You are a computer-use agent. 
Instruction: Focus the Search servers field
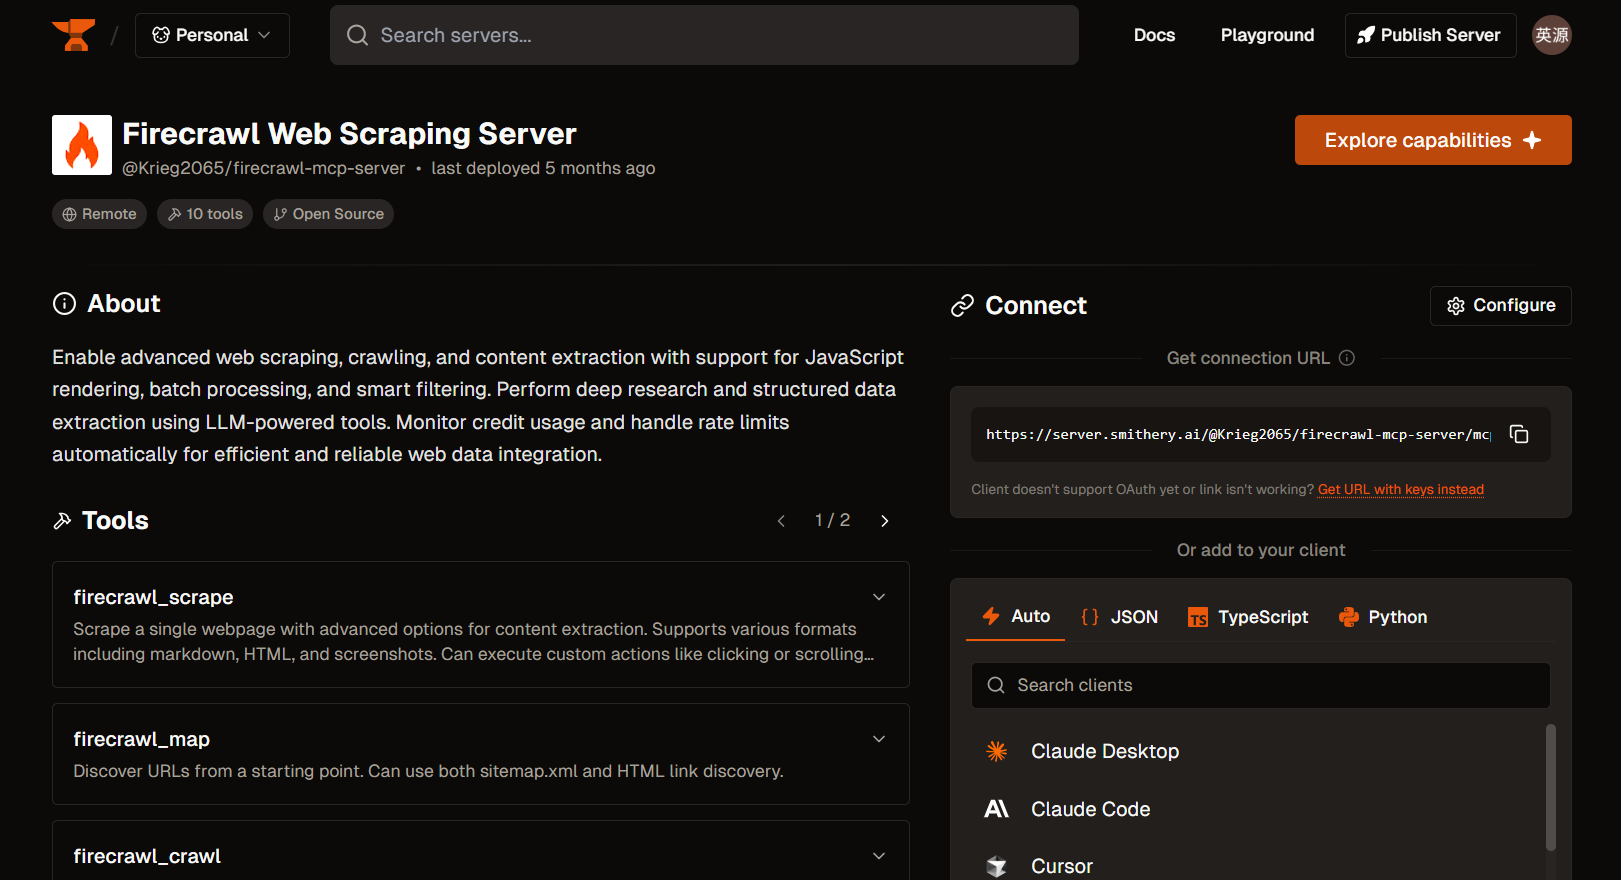point(704,35)
